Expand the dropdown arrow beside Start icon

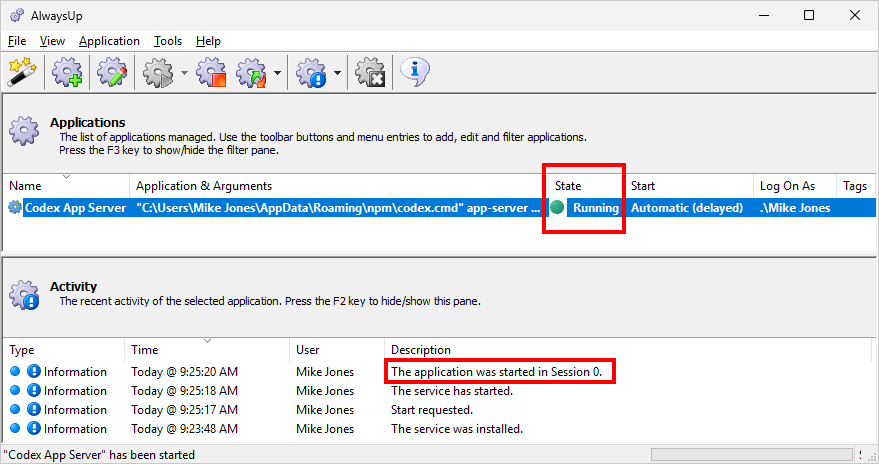tap(184, 73)
